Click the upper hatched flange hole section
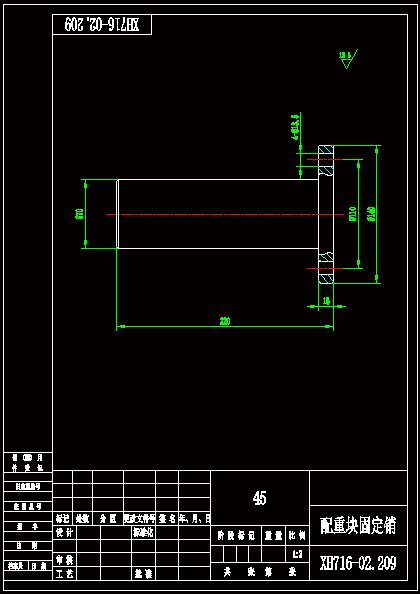 326,161
